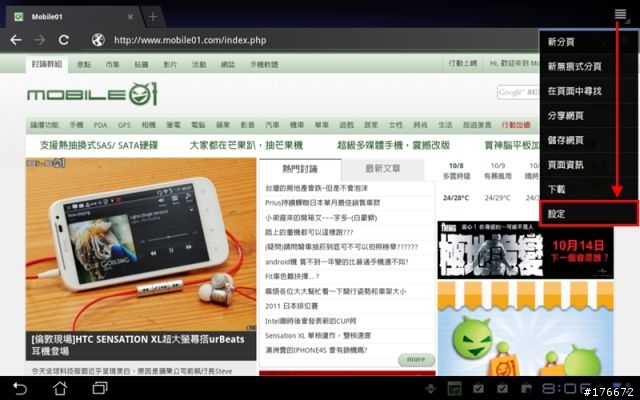Screen dimensions: 640x400
Task: Pick 儲存網頁 from the menu
Action: (x=589, y=140)
